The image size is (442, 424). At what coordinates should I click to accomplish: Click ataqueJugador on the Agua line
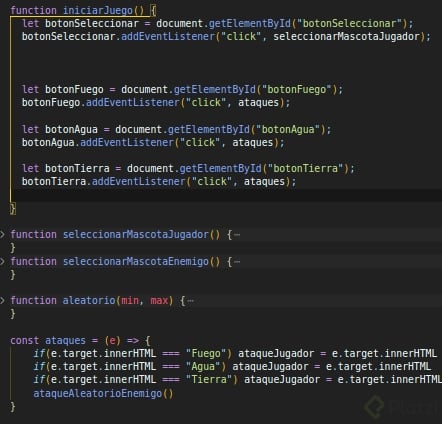tap(270, 366)
